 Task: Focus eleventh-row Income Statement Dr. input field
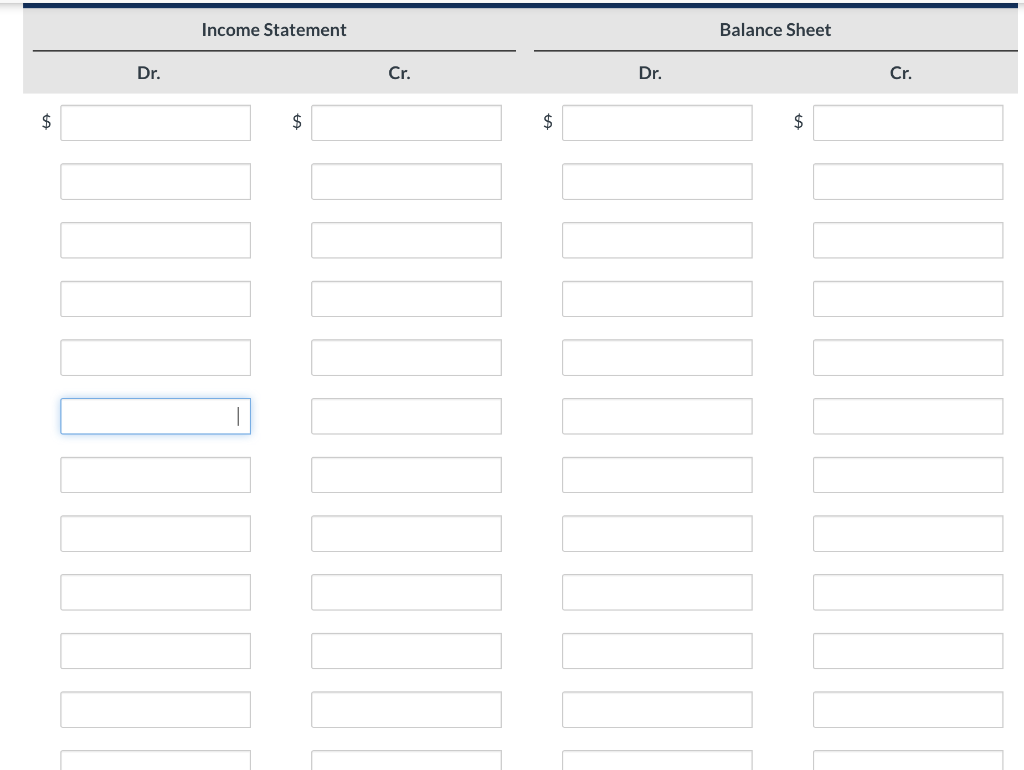pyautogui.click(x=155, y=709)
